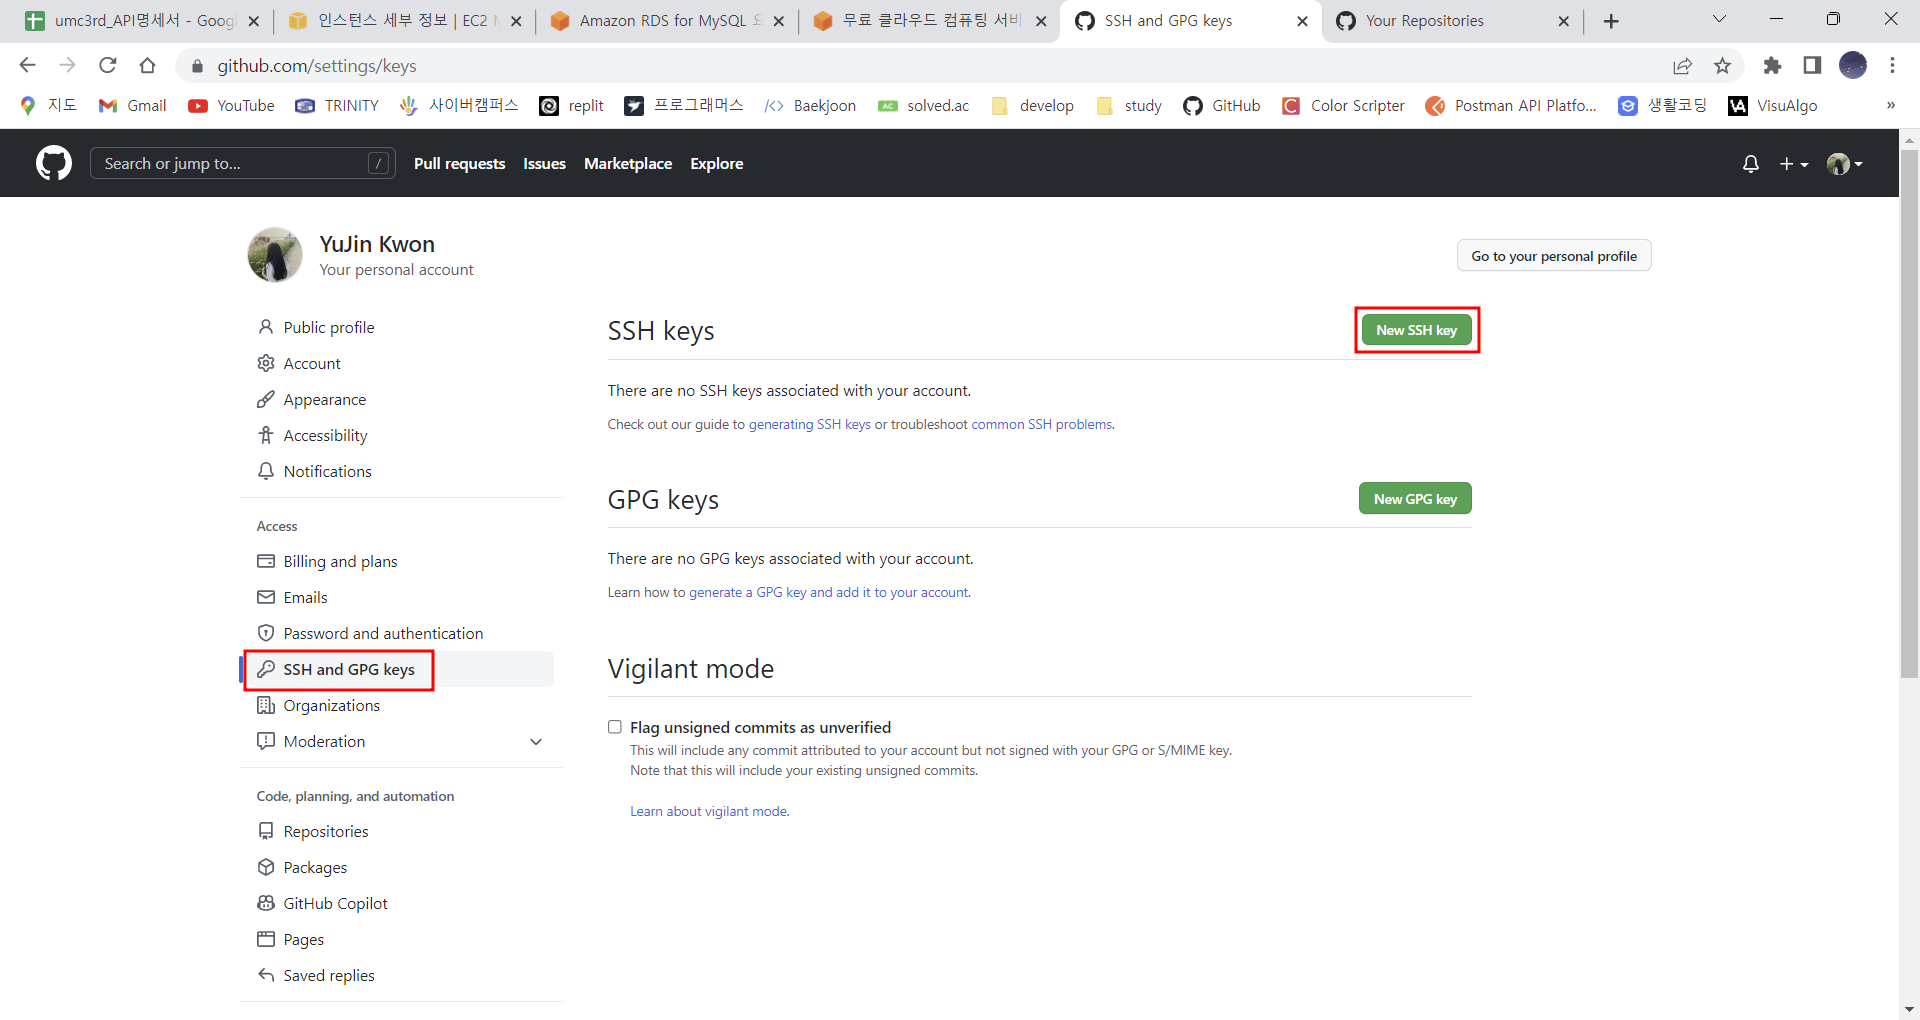Click the Organizations building icon
The image size is (1920, 1020).
tap(266, 705)
